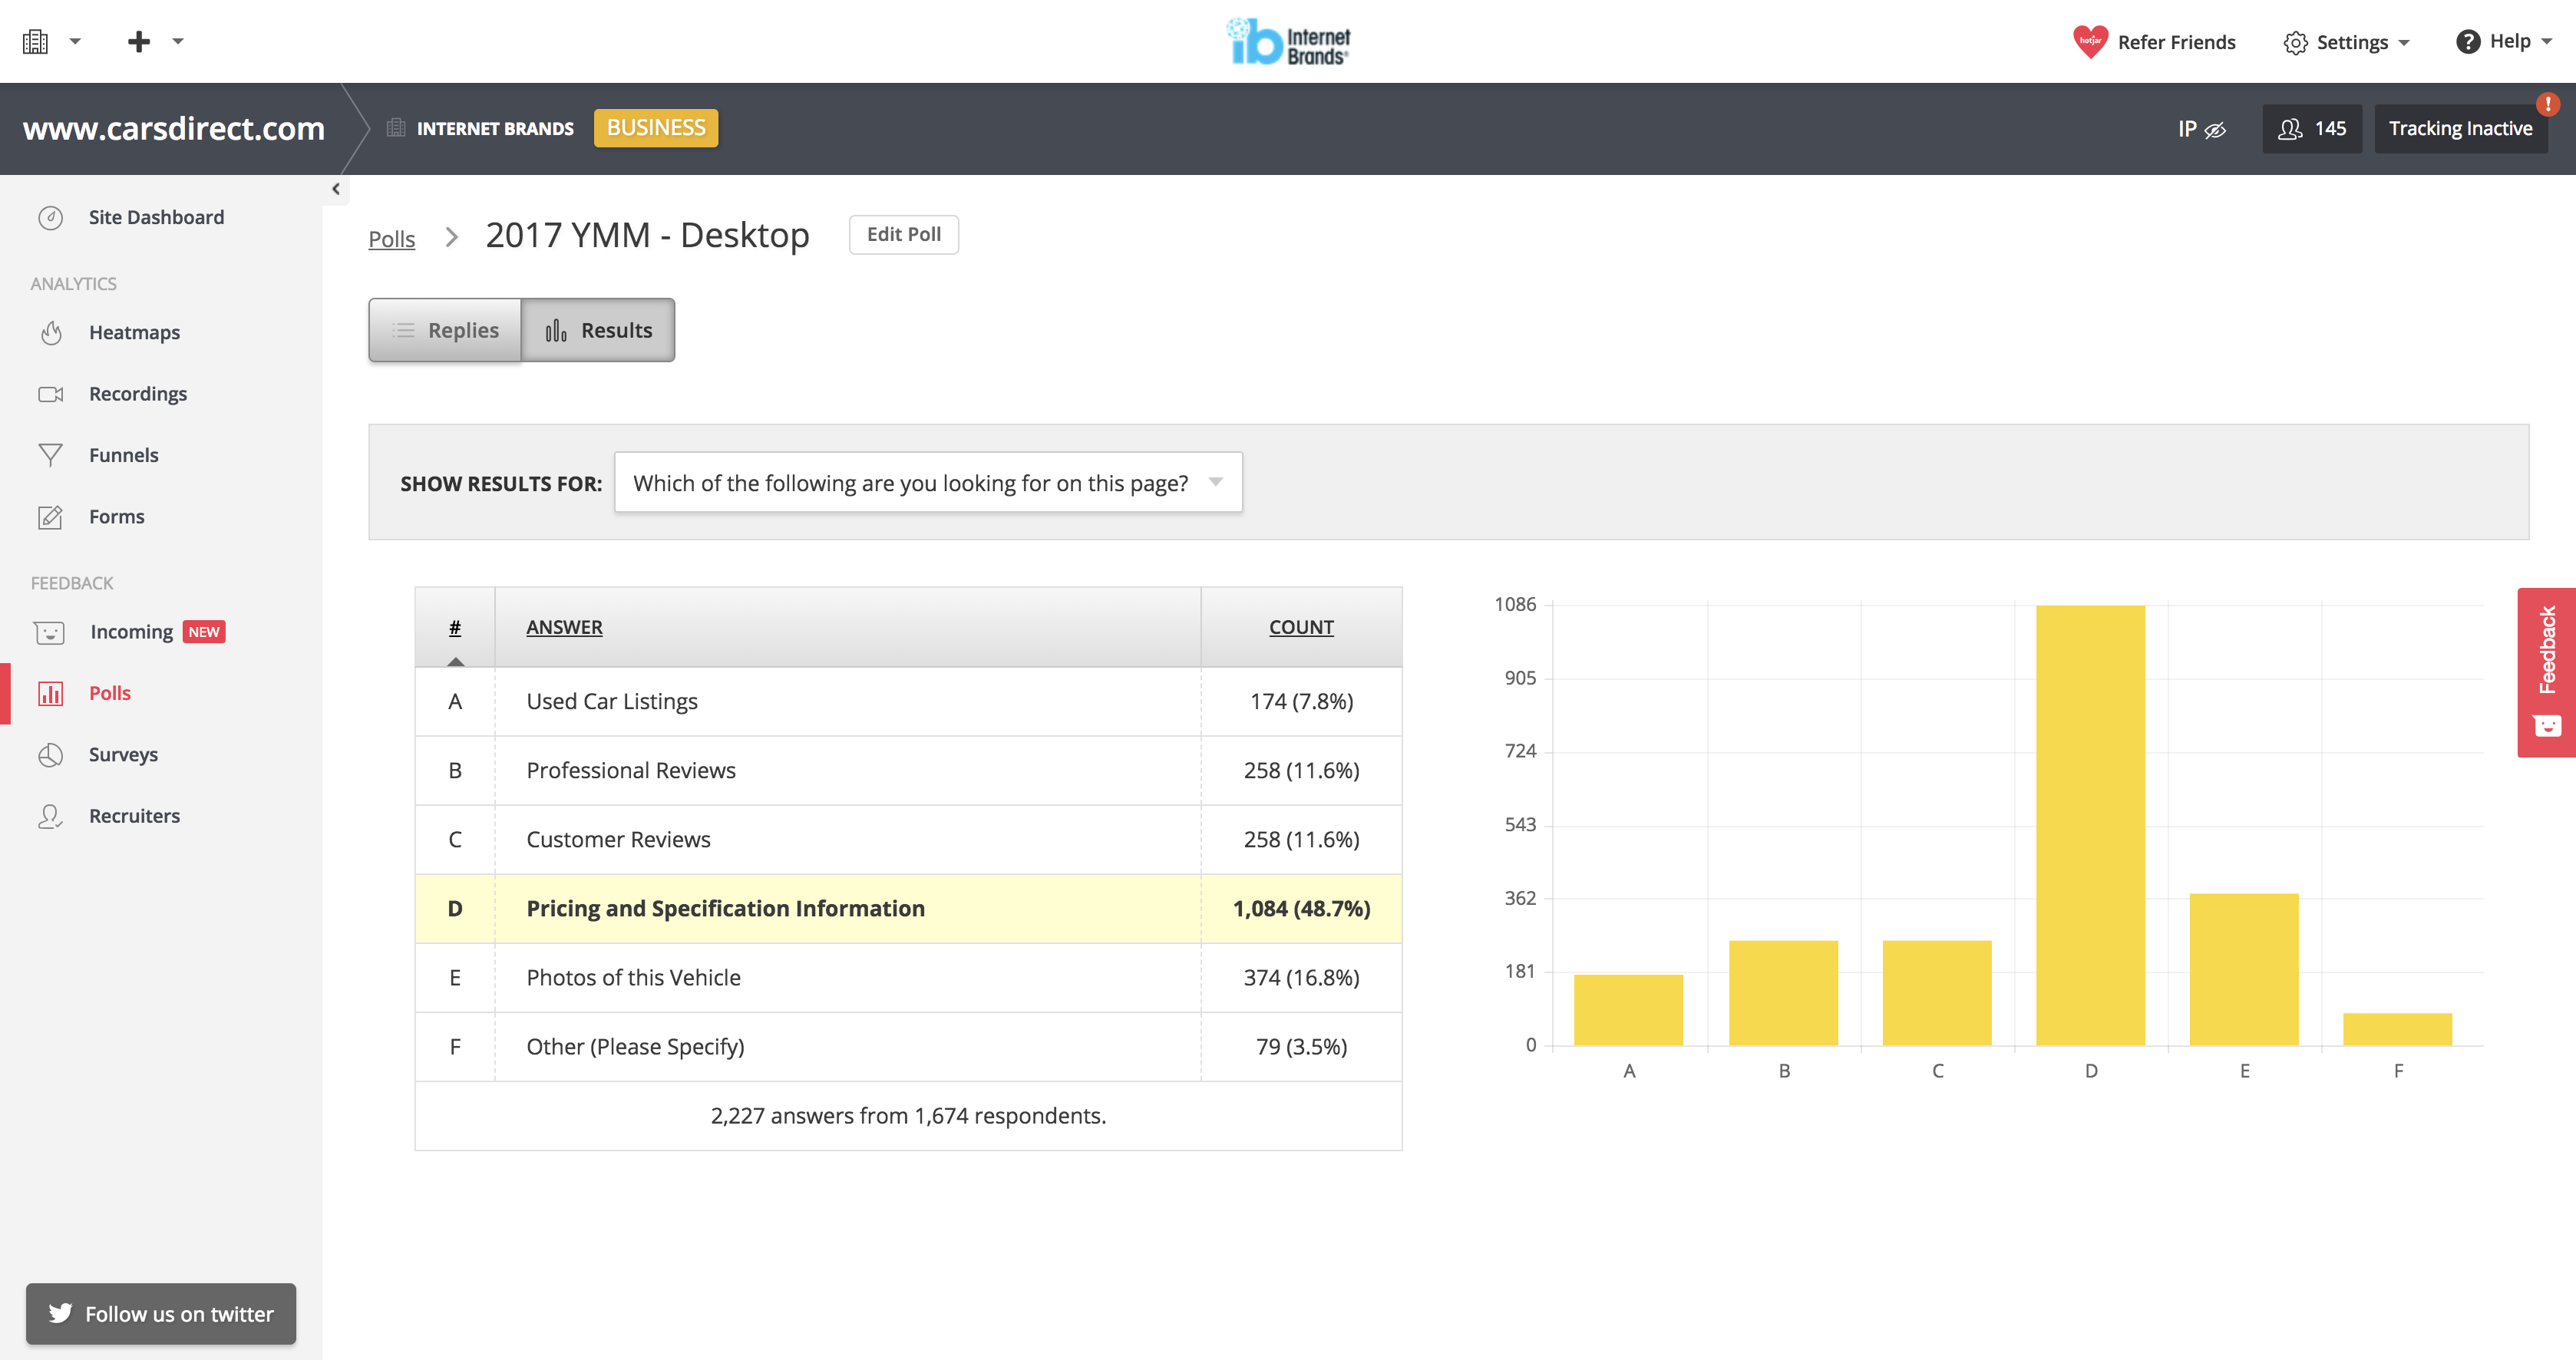Screen dimensions: 2576x1360
Task: Open the Forms pencil icon
Action: click(x=51, y=517)
